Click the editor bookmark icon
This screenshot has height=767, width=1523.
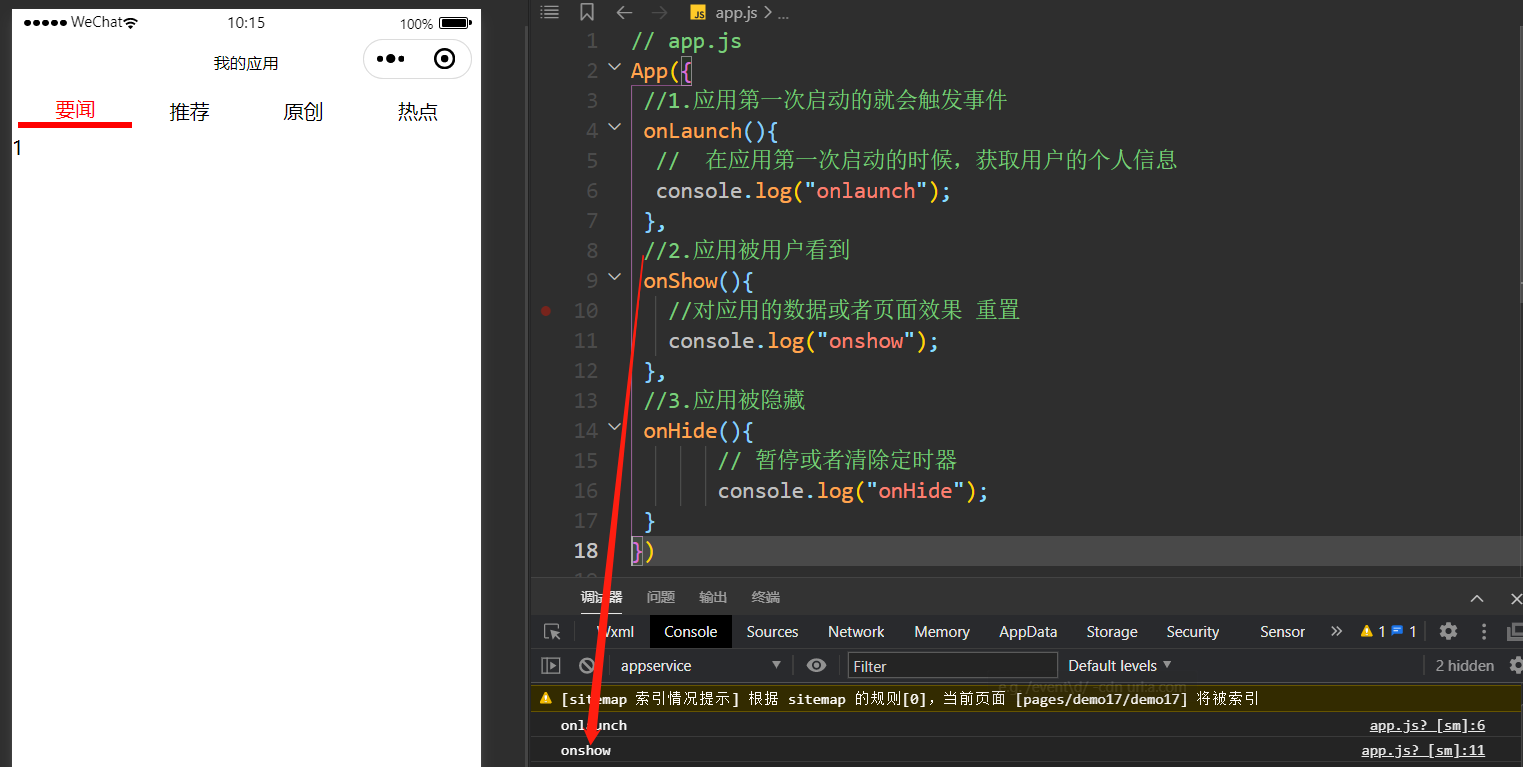click(x=587, y=12)
